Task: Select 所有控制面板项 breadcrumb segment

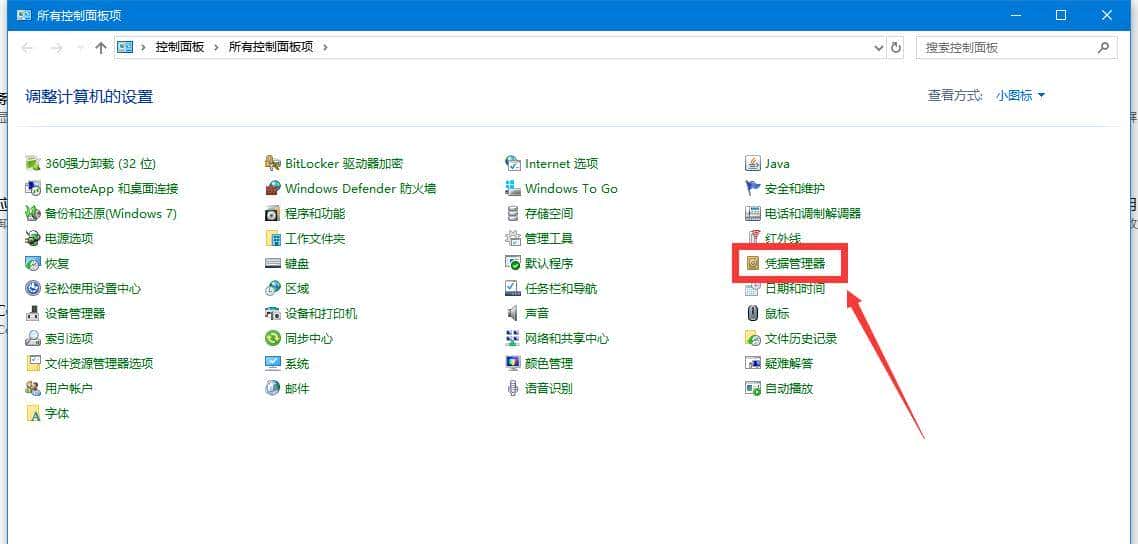Action: click(271, 47)
